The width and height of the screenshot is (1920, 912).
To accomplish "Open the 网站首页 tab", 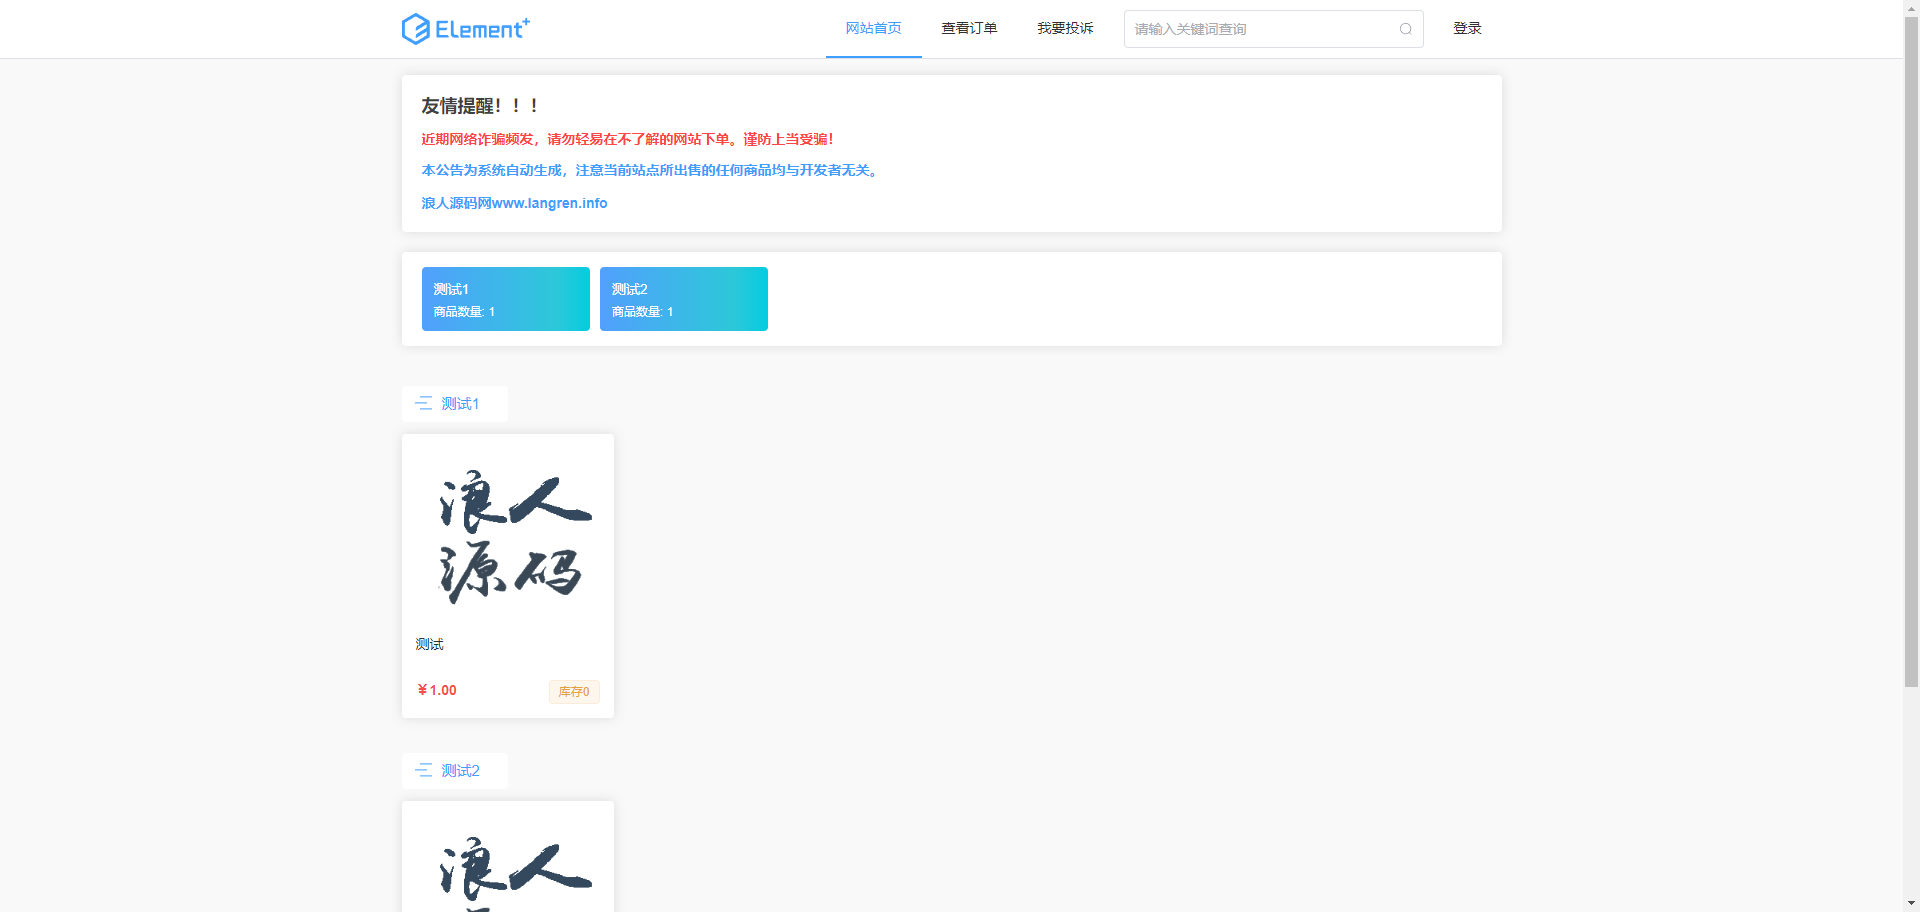I will click(874, 29).
